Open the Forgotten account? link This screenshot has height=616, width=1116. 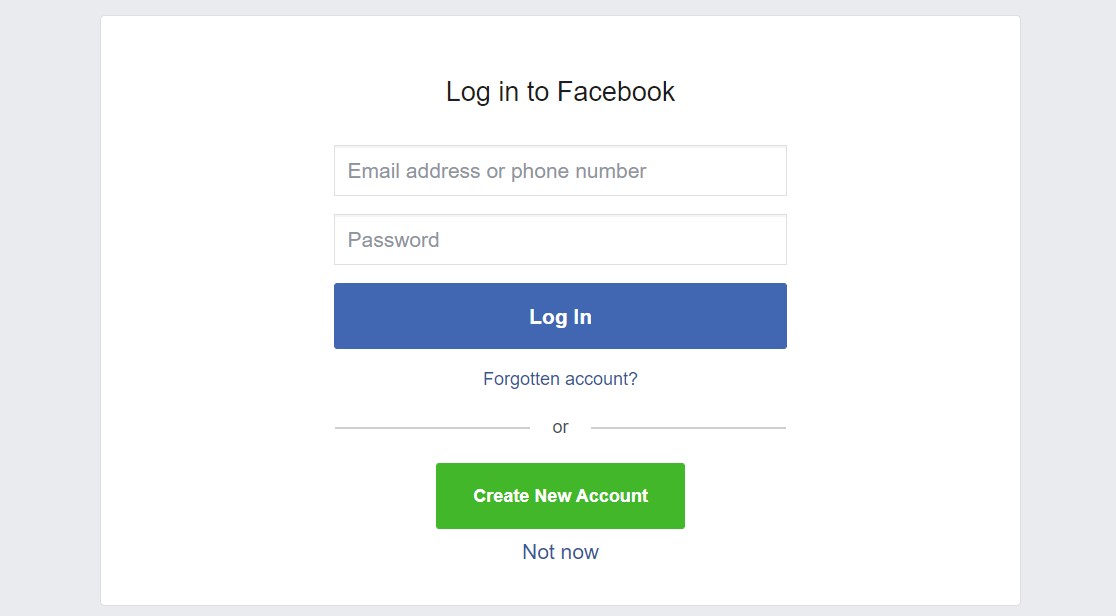pyautogui.click(x=560, y=379)
